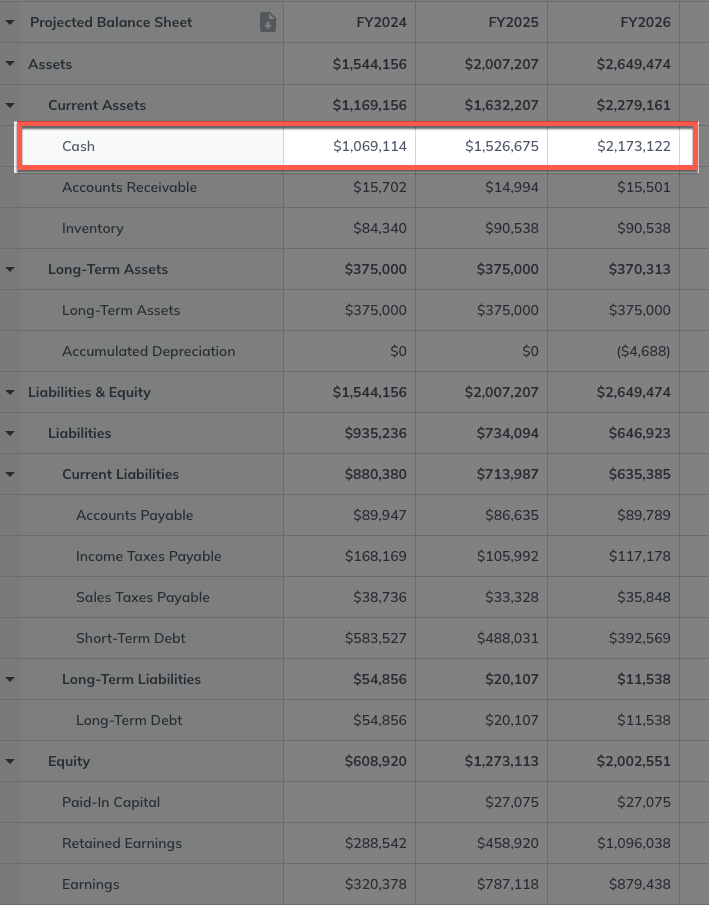Click Accounts Receivable FY2025 value $14,994
Viewport: 709px width, 905px height.
pos(512,187)
